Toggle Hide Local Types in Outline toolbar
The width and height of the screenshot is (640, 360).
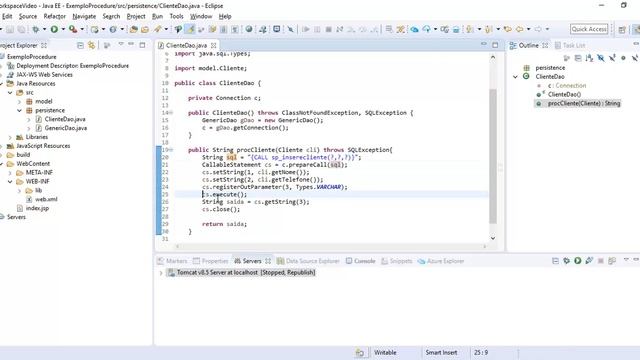[635, 58]
